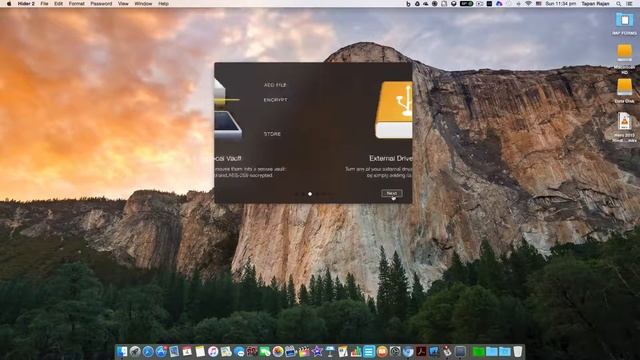640x360 pixels.
Task: Open Safari from the Dock
Action: click(148, 351)
